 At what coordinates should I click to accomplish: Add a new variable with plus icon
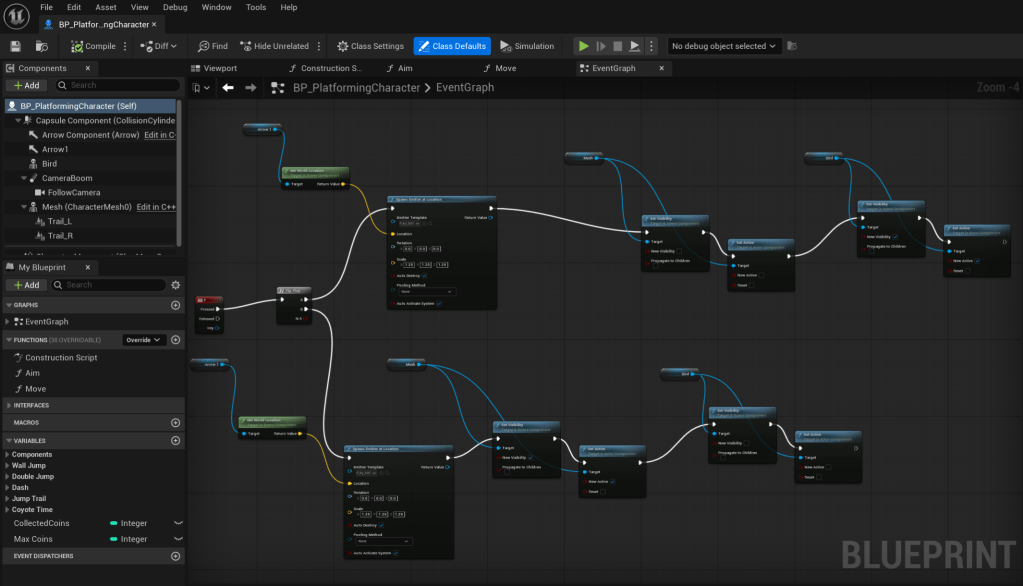tap(176, 440)
